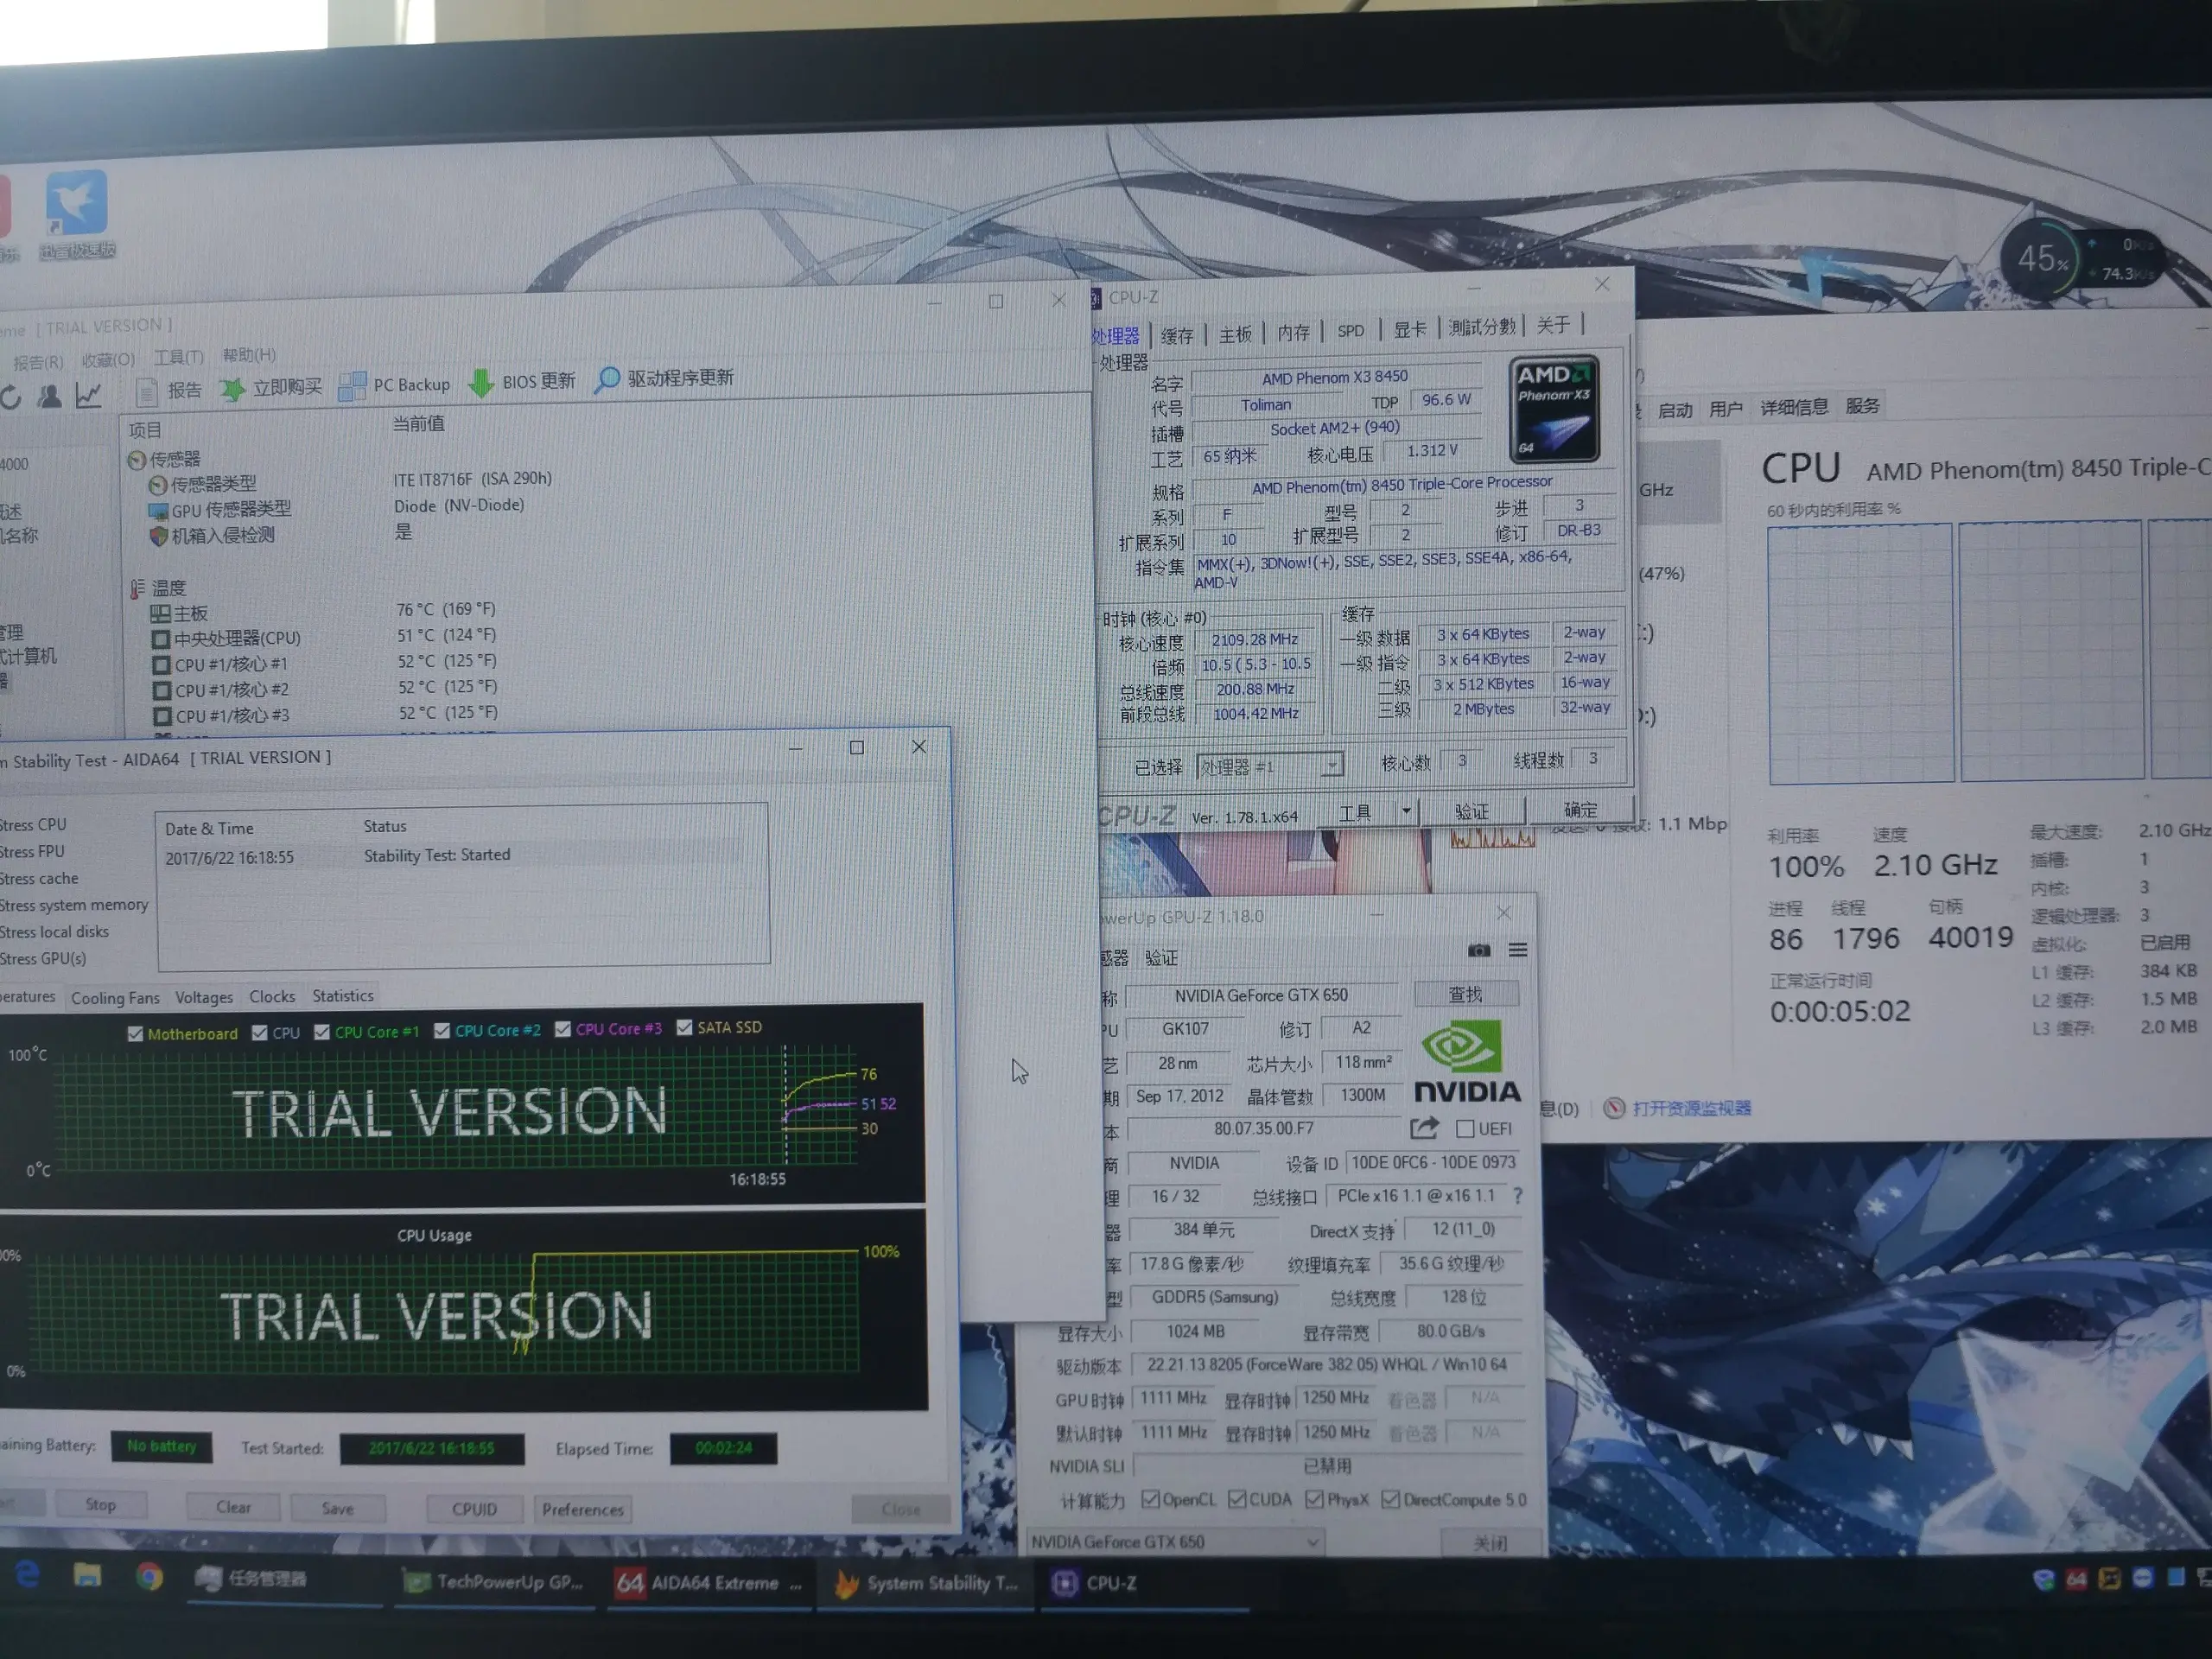Switch to System Stability Test taskbar item
The image size is (2212, 1659).
(x=926, y=1583)
